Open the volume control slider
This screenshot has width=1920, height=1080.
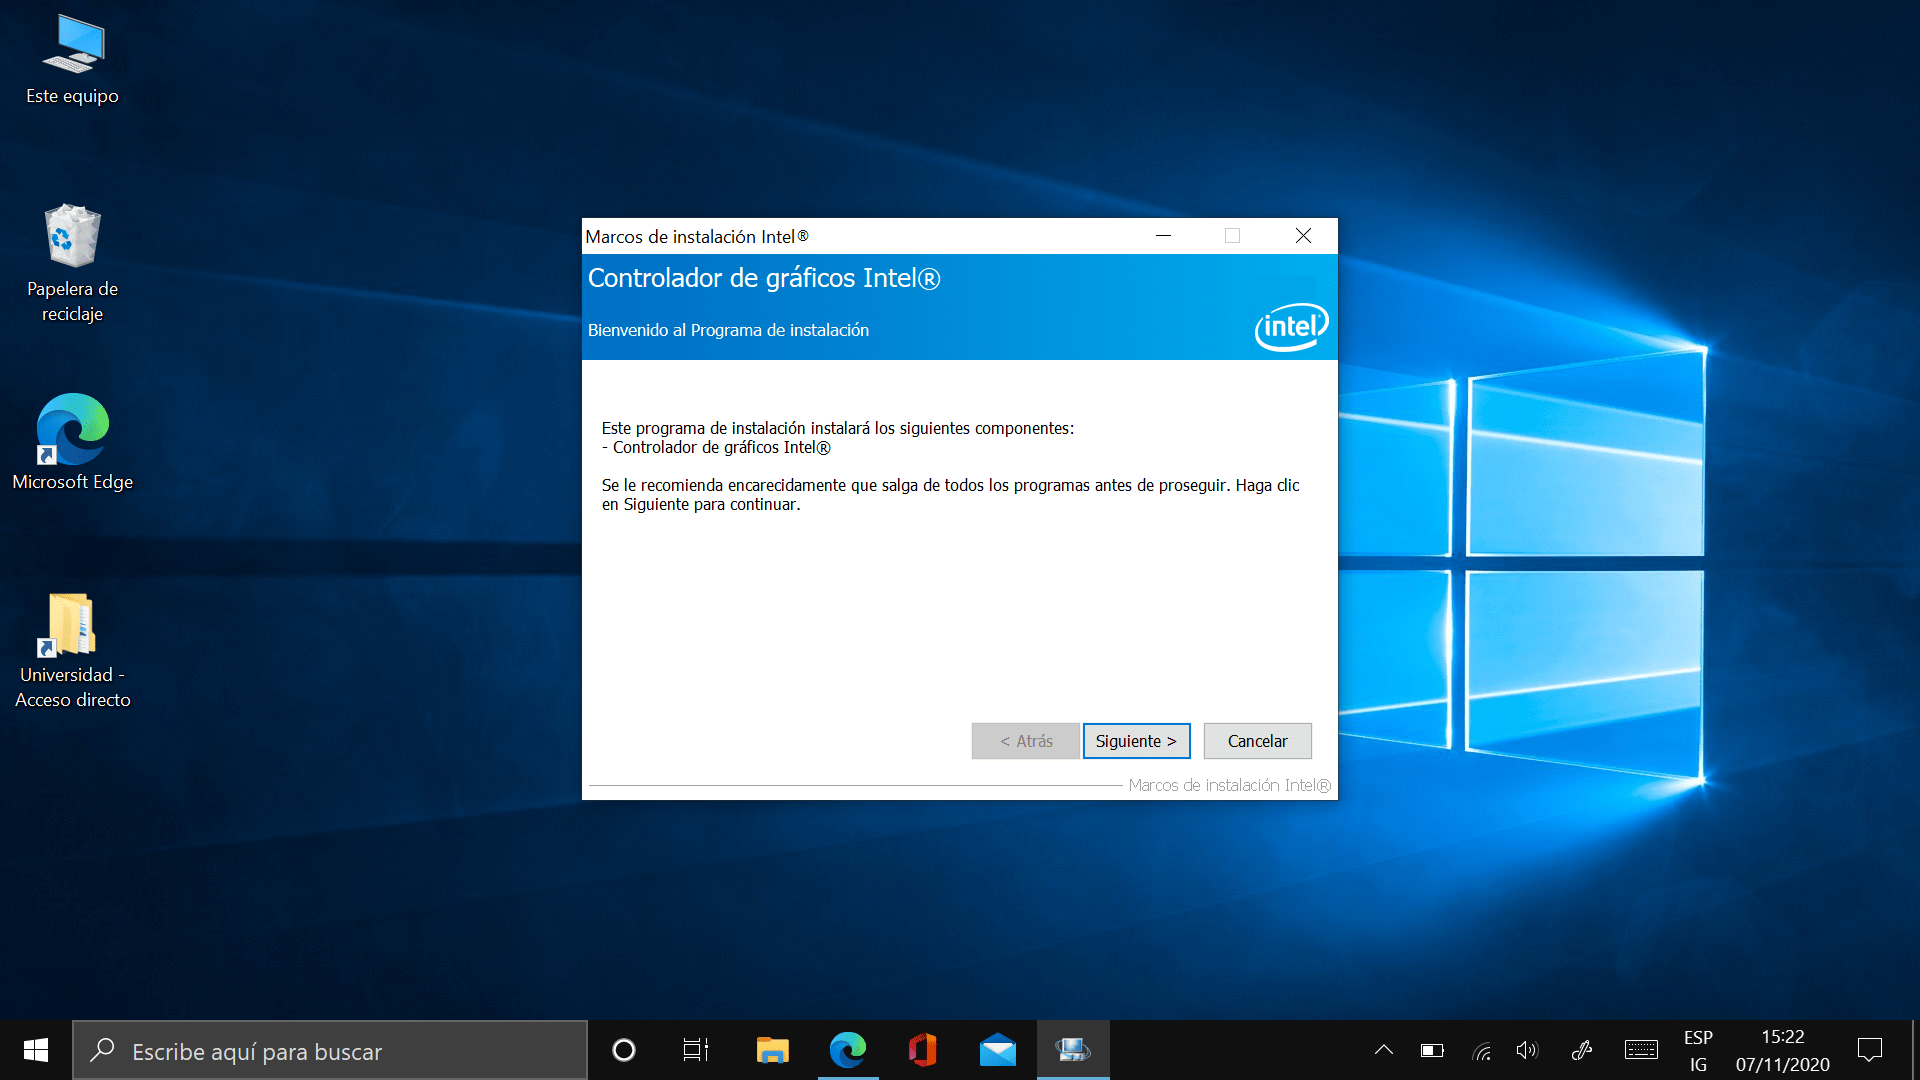(1527, 1050)
